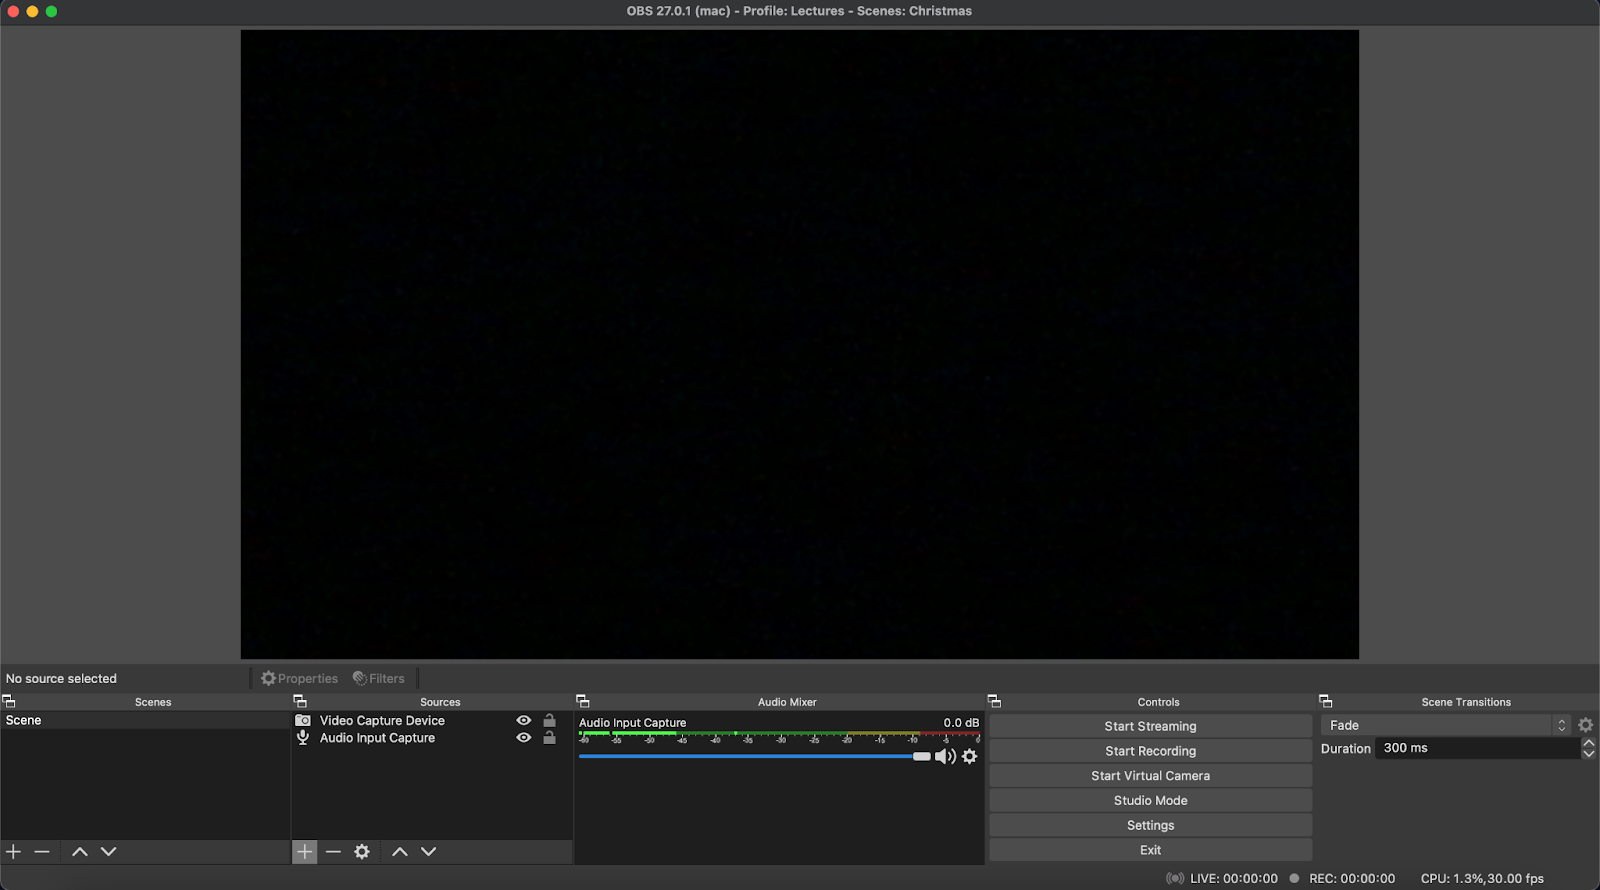Click the 0.0 dB volume readout
The image size is (1600, 890).
(961, 723)
